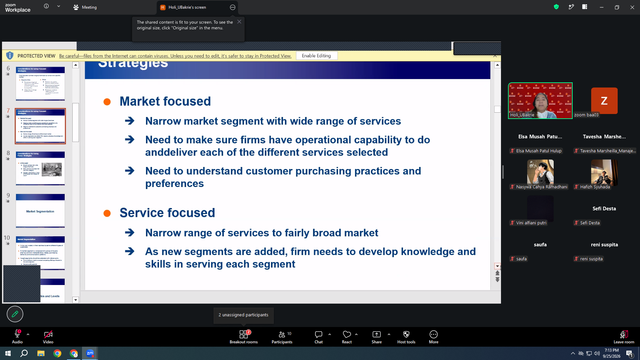
Task: Select Tavesha Marshella participant tile
Action: [x=604, y=136]
